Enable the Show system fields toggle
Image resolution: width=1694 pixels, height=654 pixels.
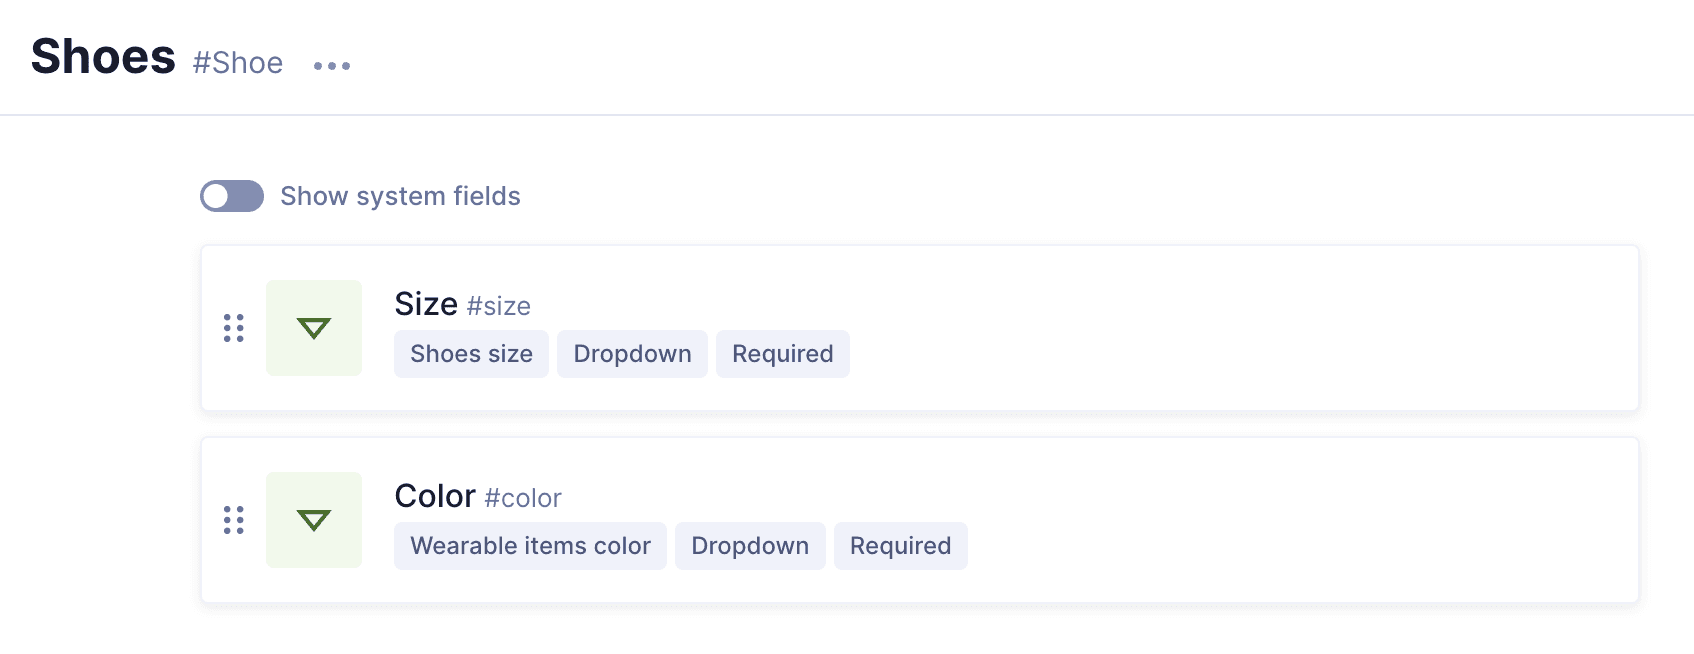[232, 196]
